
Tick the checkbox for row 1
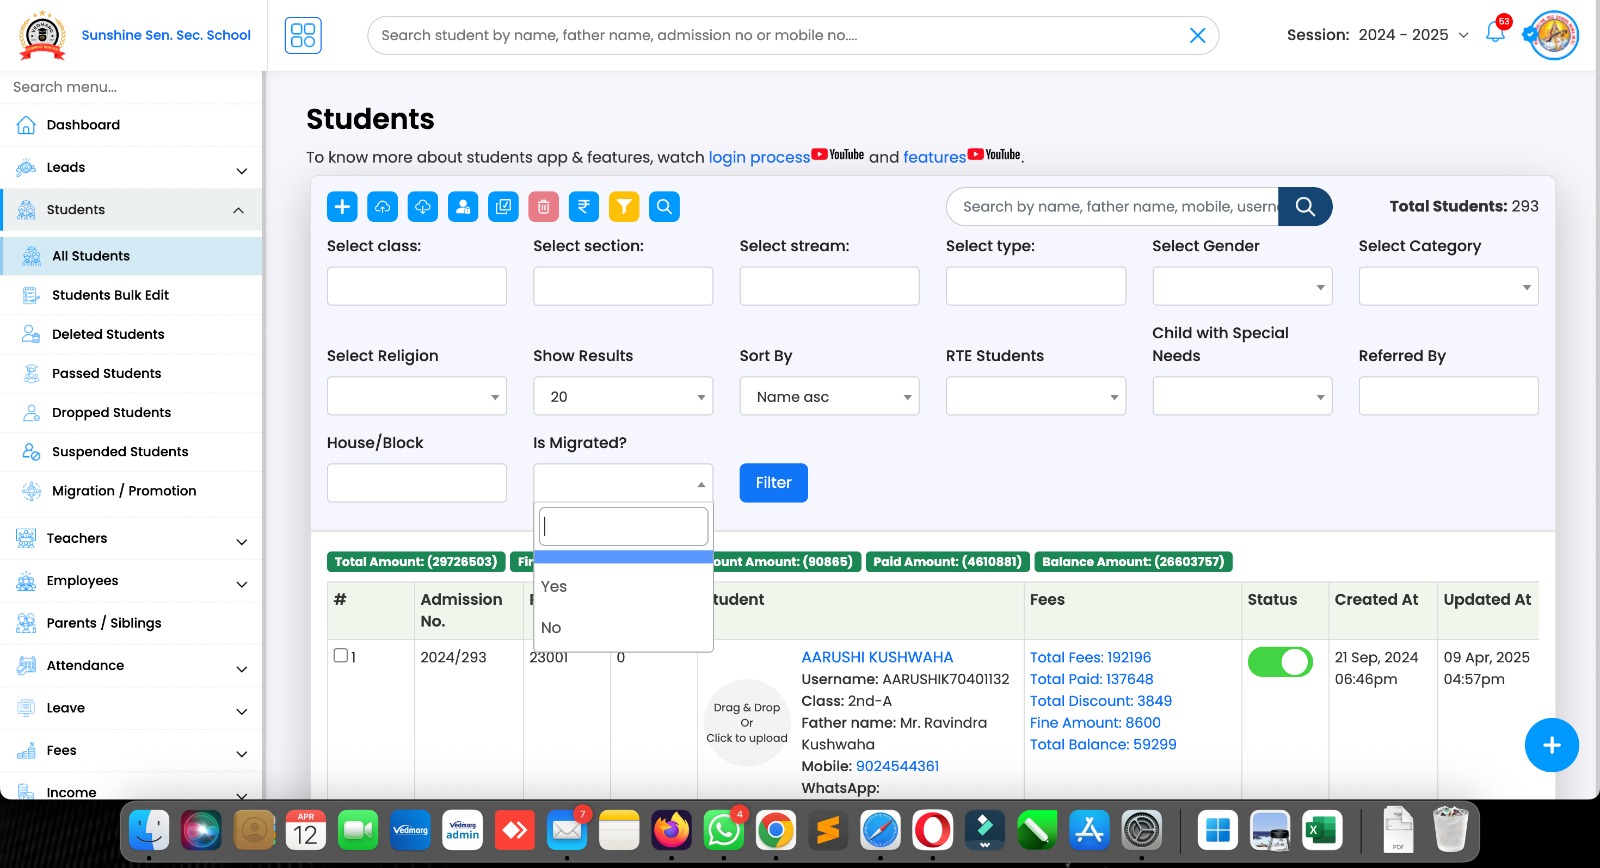tap(340, 656)
